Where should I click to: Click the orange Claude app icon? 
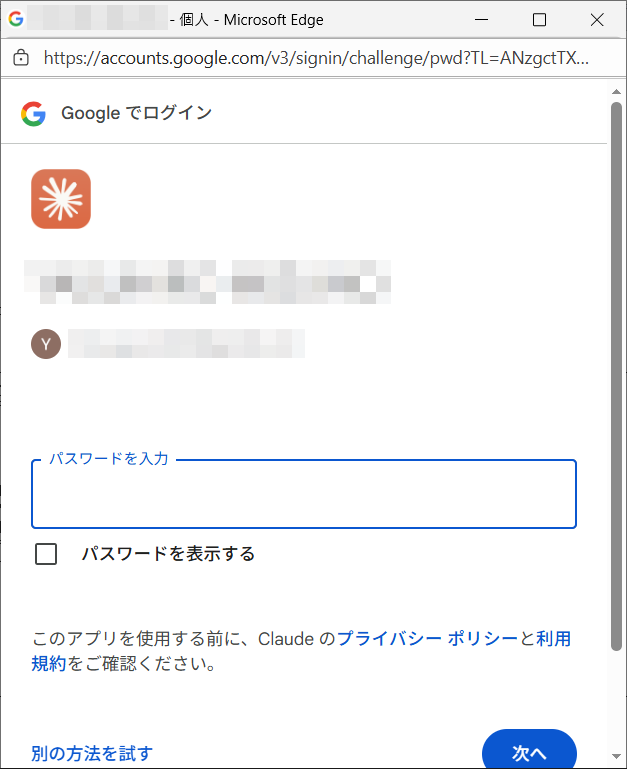tap(61, 198)
